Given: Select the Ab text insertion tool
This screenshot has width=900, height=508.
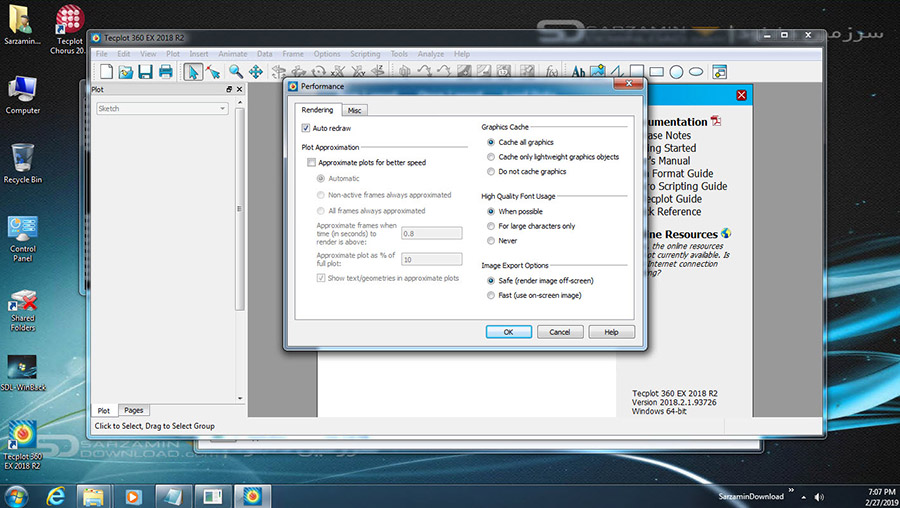Looking at the screenshot, I should (578, 72).
